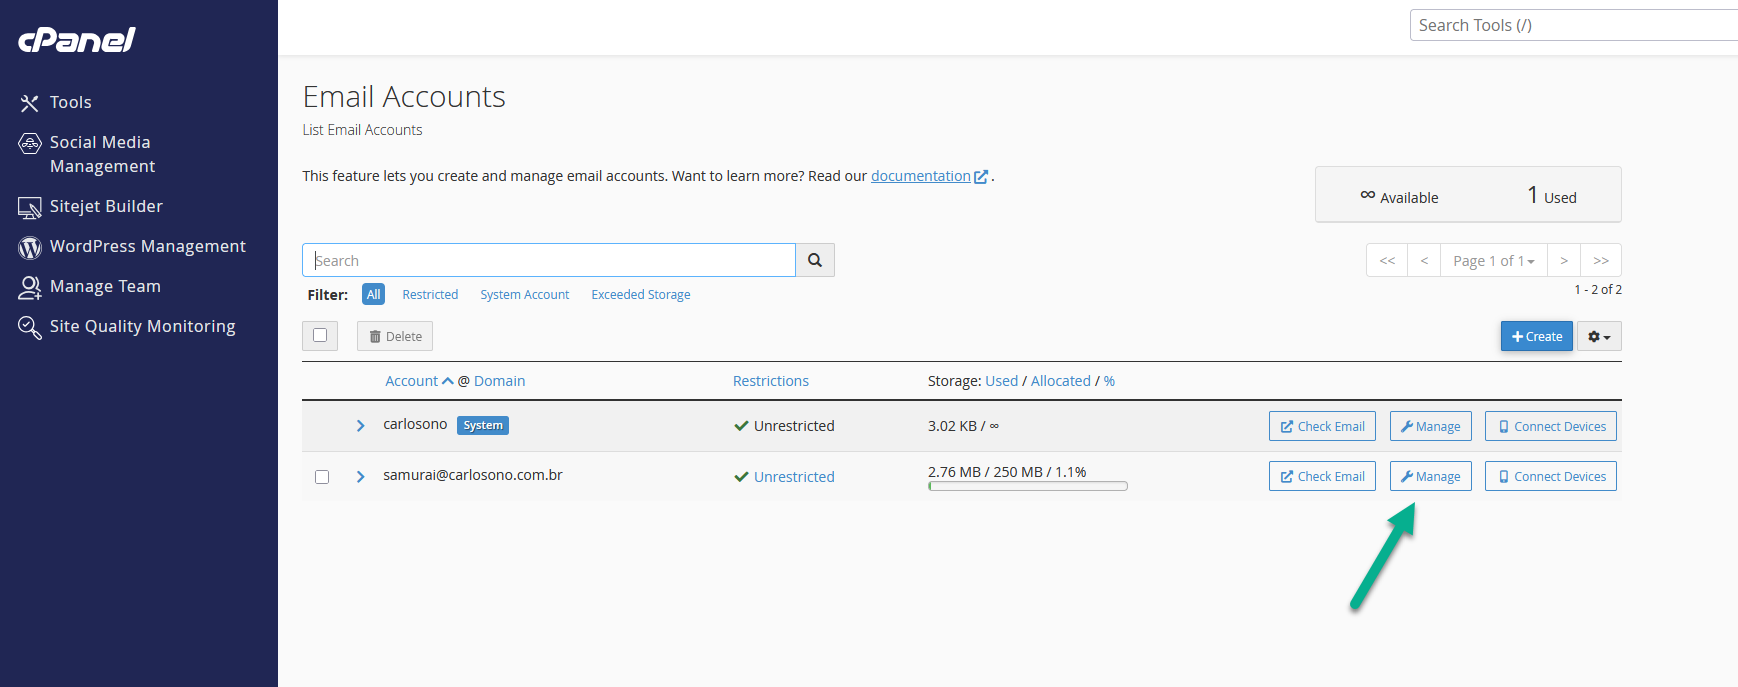The width and height of the screenshot is (1738, 687).
Task: Manage samurai@carlosono.com.br account
Action: tap(1430, 476)
